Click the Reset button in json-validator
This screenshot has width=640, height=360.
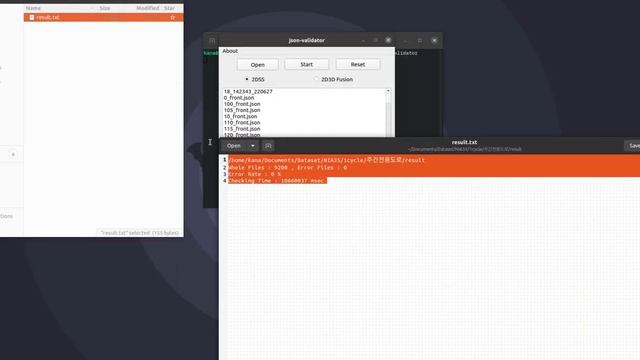358,64
